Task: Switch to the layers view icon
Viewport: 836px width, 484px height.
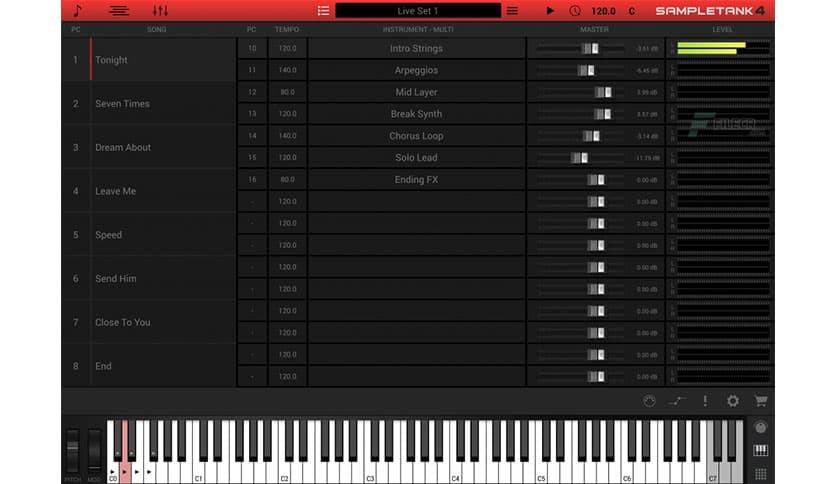Action: pyautogui.click(x=118, y=10)
